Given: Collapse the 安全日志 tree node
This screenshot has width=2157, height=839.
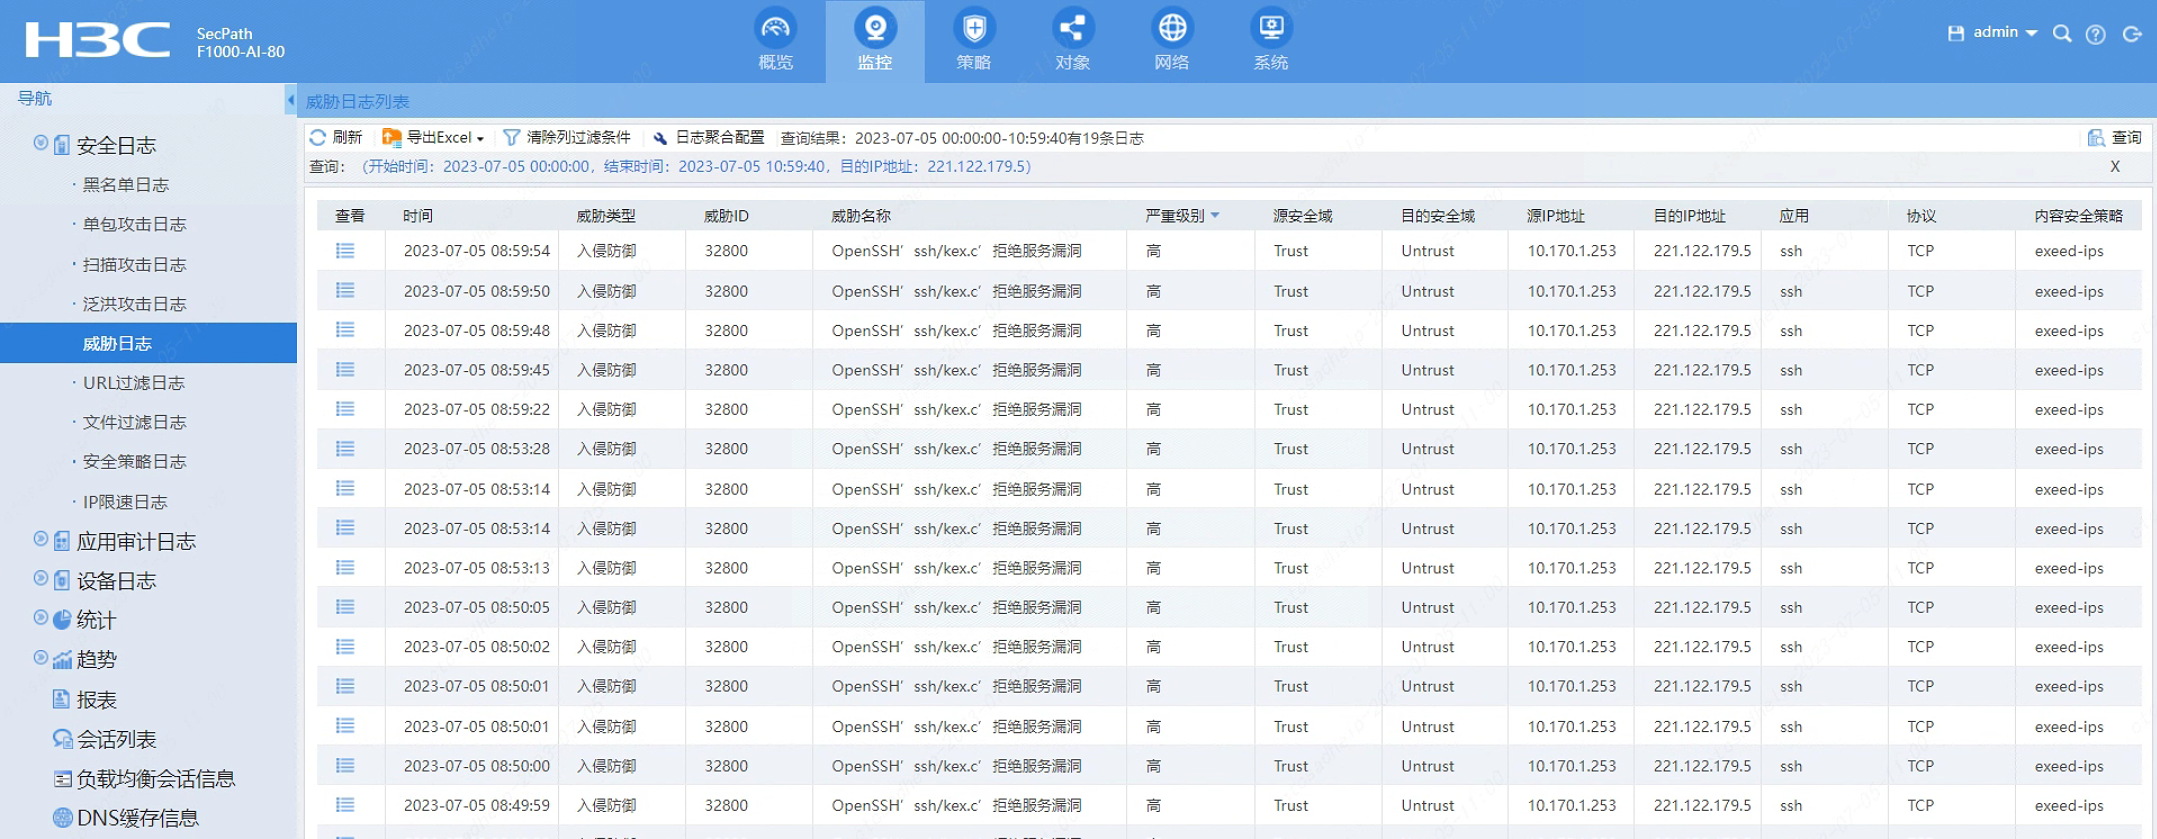Looking at the screenshot, I should (41, 143).
